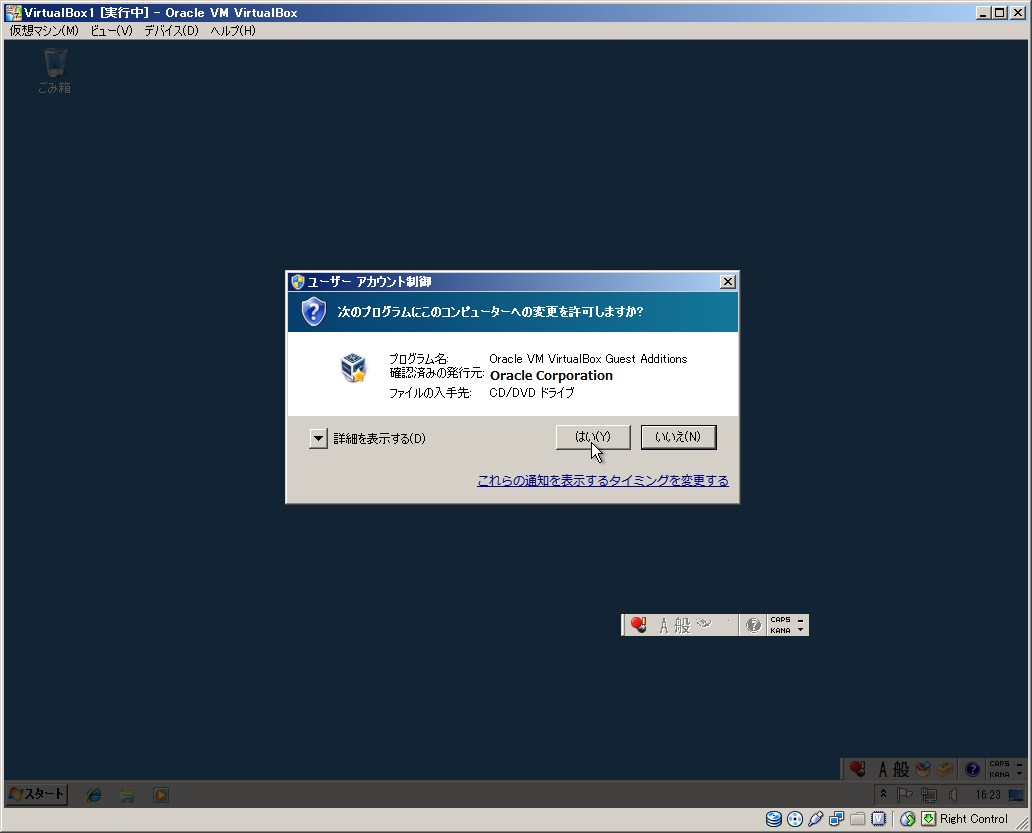1032x833 pixels.
Task: Close the ユーザー アカウント制御 dialog
Action: click(x=727, y=282)
